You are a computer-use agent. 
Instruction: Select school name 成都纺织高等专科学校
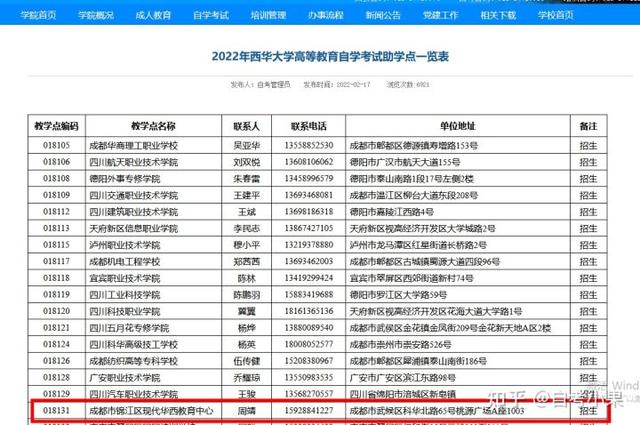pyautogui.click(x=133, y=361)
